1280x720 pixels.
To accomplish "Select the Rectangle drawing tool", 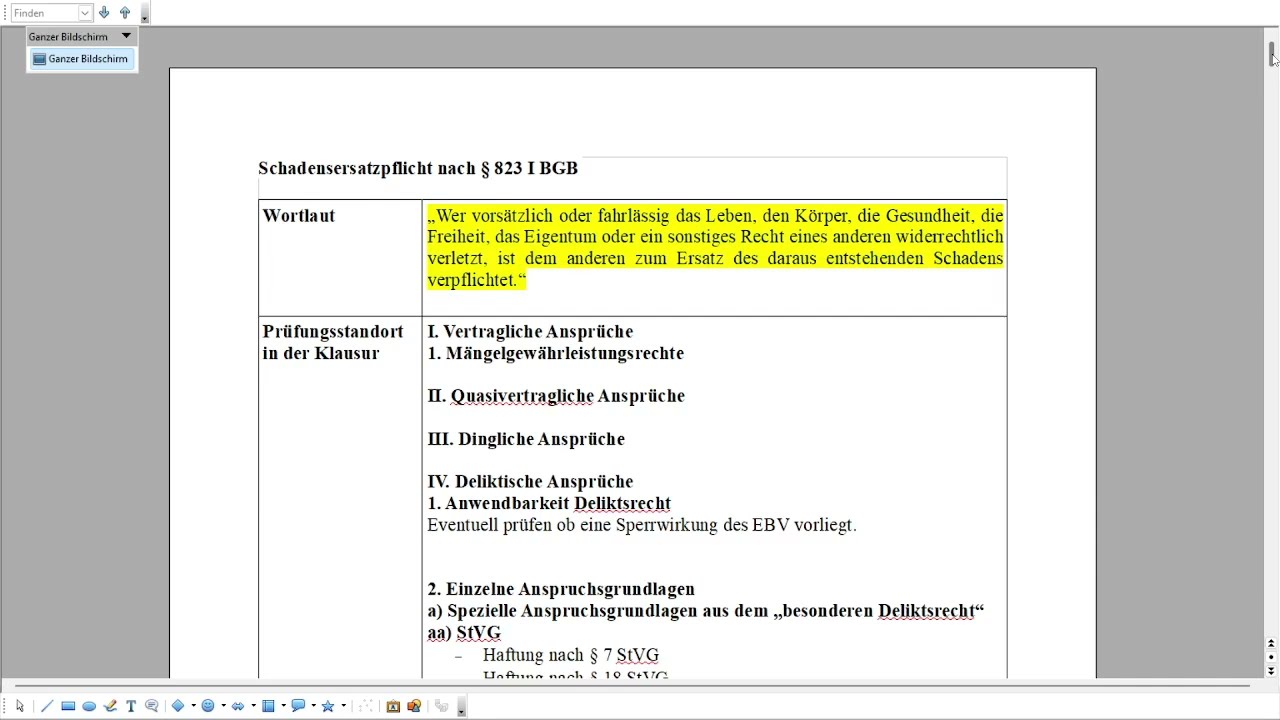I will (x=68, y=706).
